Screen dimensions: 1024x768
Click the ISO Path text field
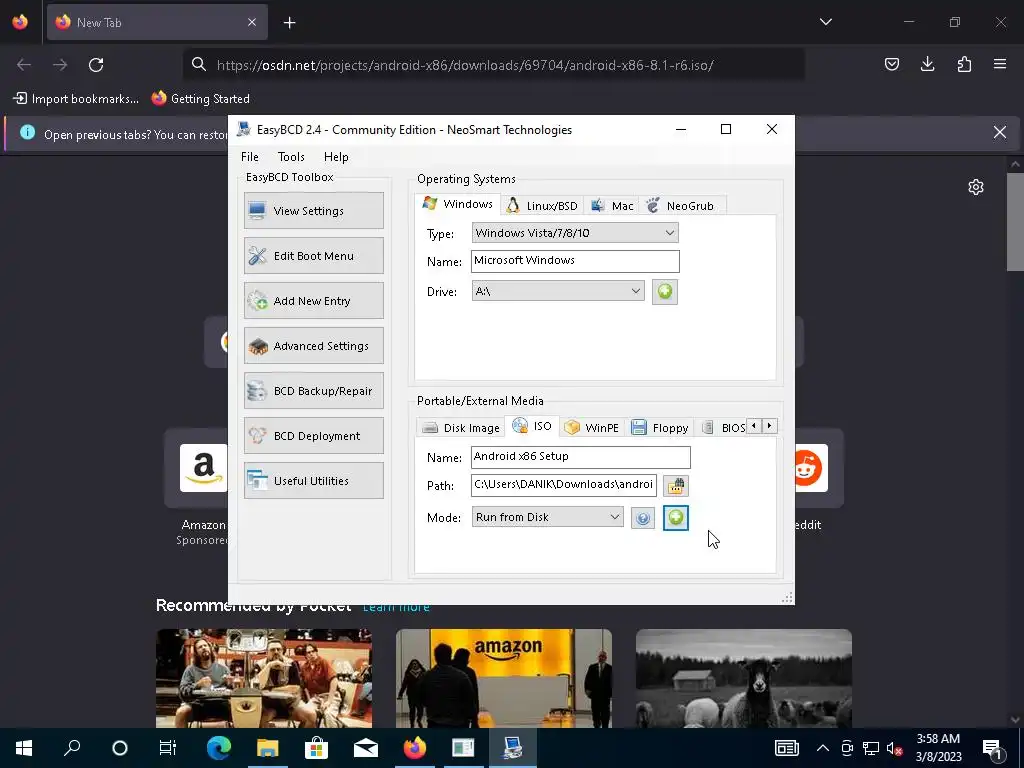coord(563,485)
